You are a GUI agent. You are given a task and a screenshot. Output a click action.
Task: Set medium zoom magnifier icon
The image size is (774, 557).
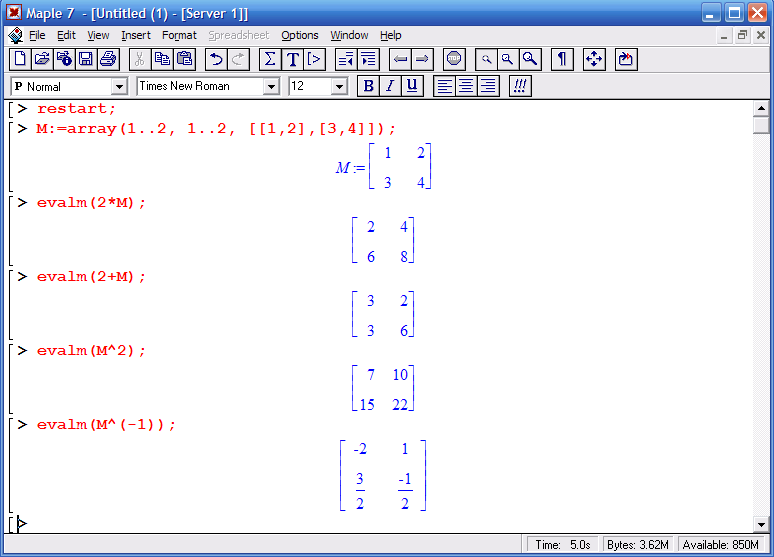(508, 59)
